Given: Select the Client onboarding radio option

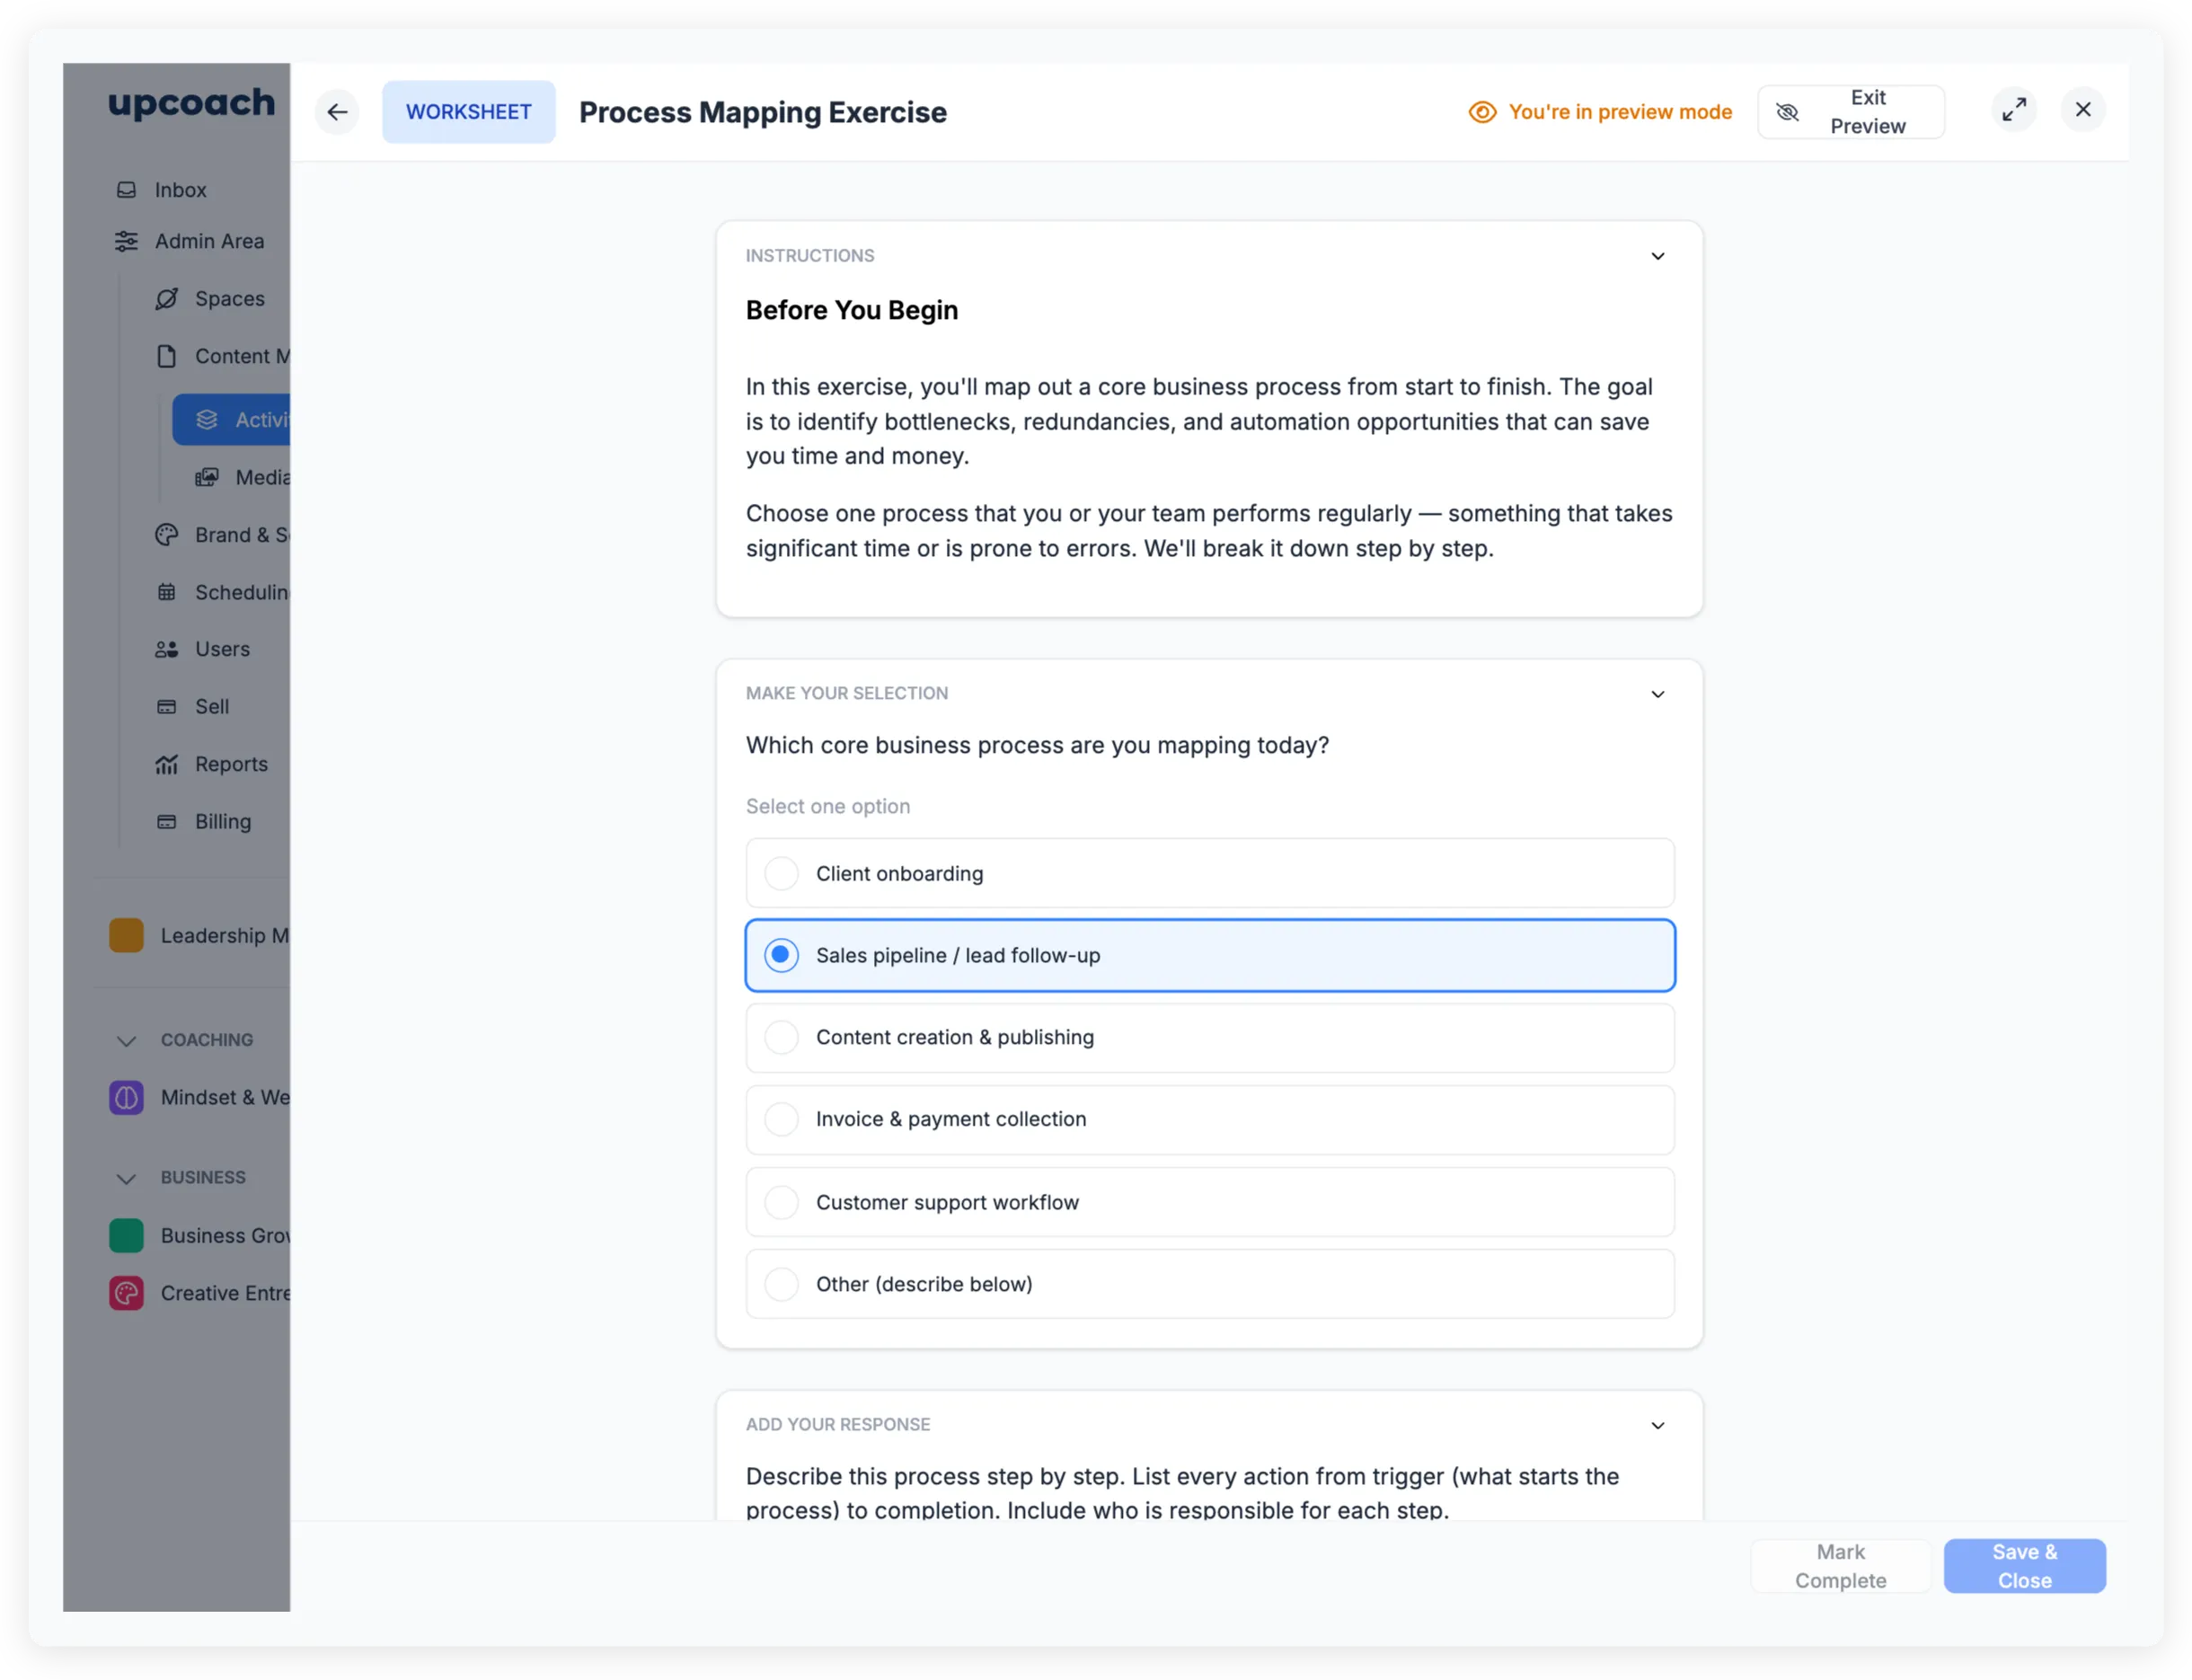Looking at the screenshot, I should point(781,874).
